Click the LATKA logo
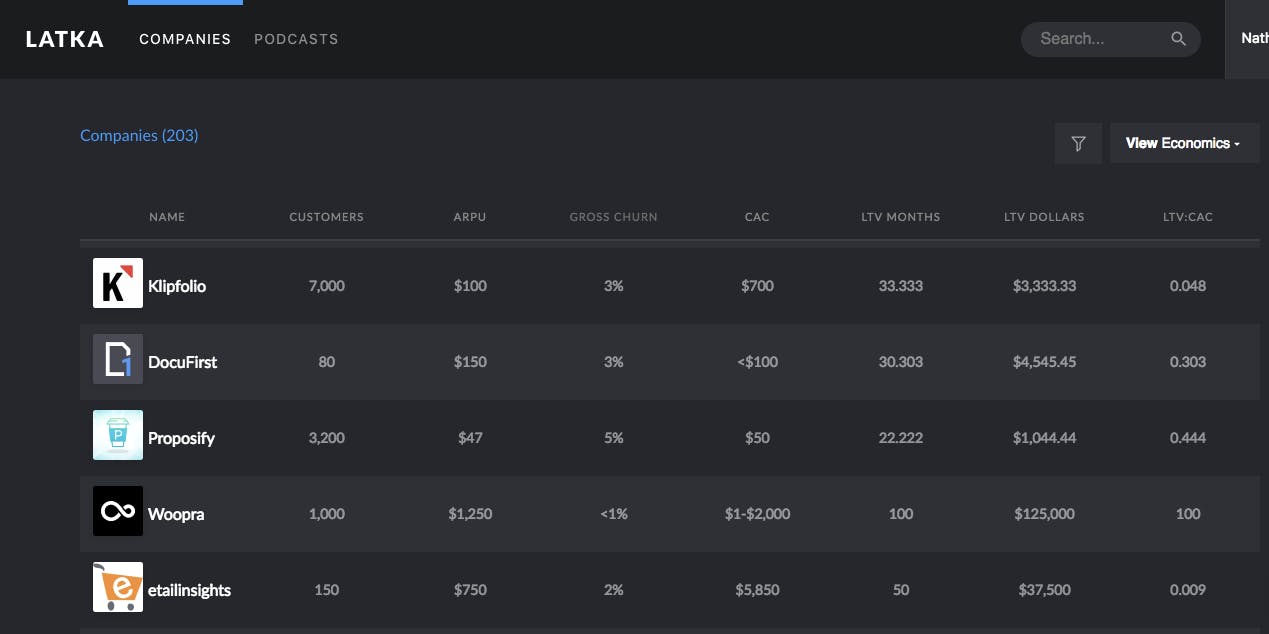Image resolution: width=1269 pixels, height=634 pixels. (x=64, y=39)
